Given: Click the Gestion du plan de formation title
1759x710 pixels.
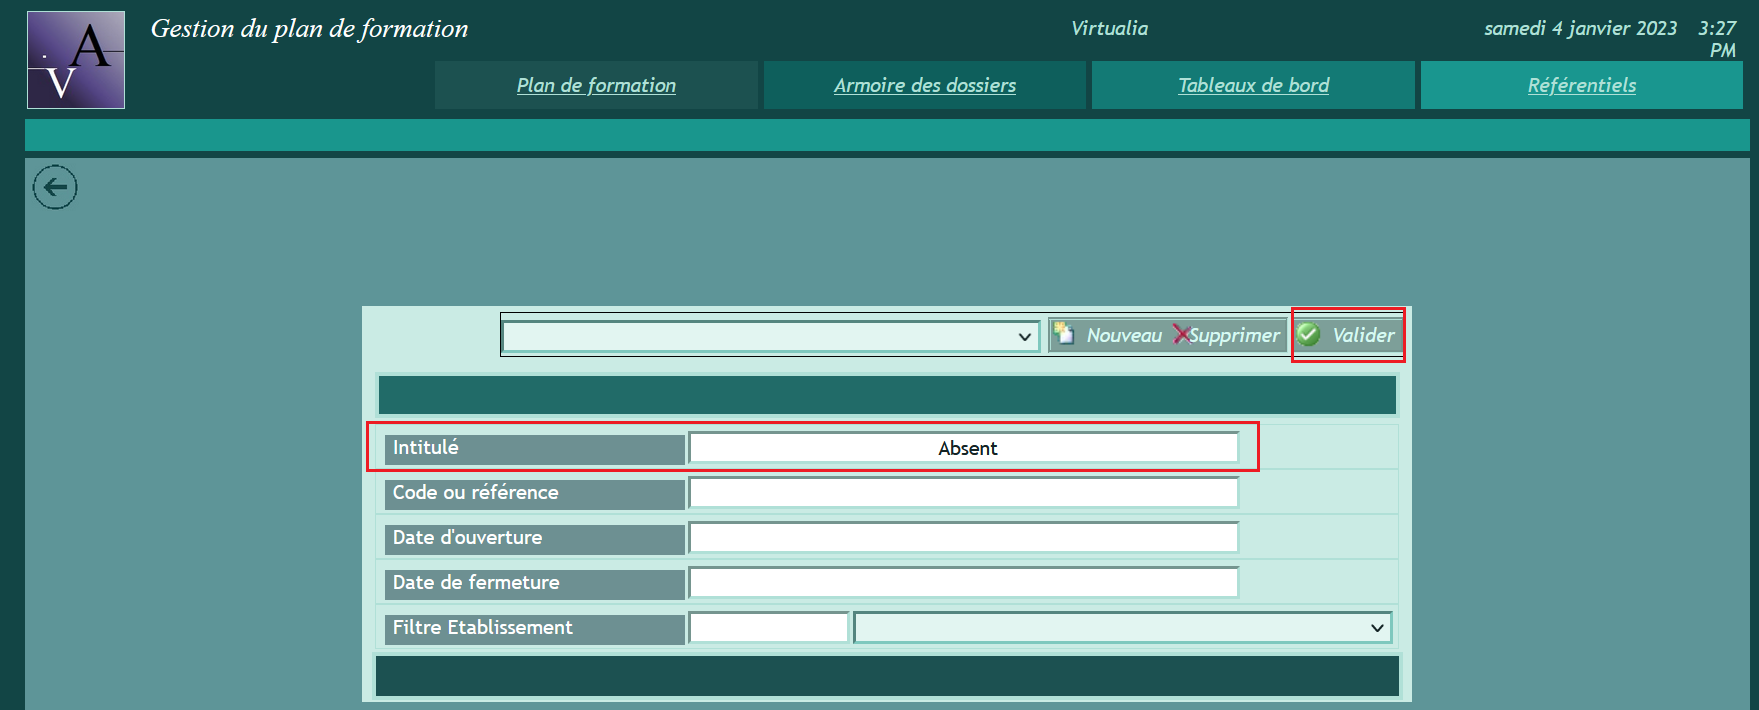Looking at the screenshot, I should click(309, 29).
